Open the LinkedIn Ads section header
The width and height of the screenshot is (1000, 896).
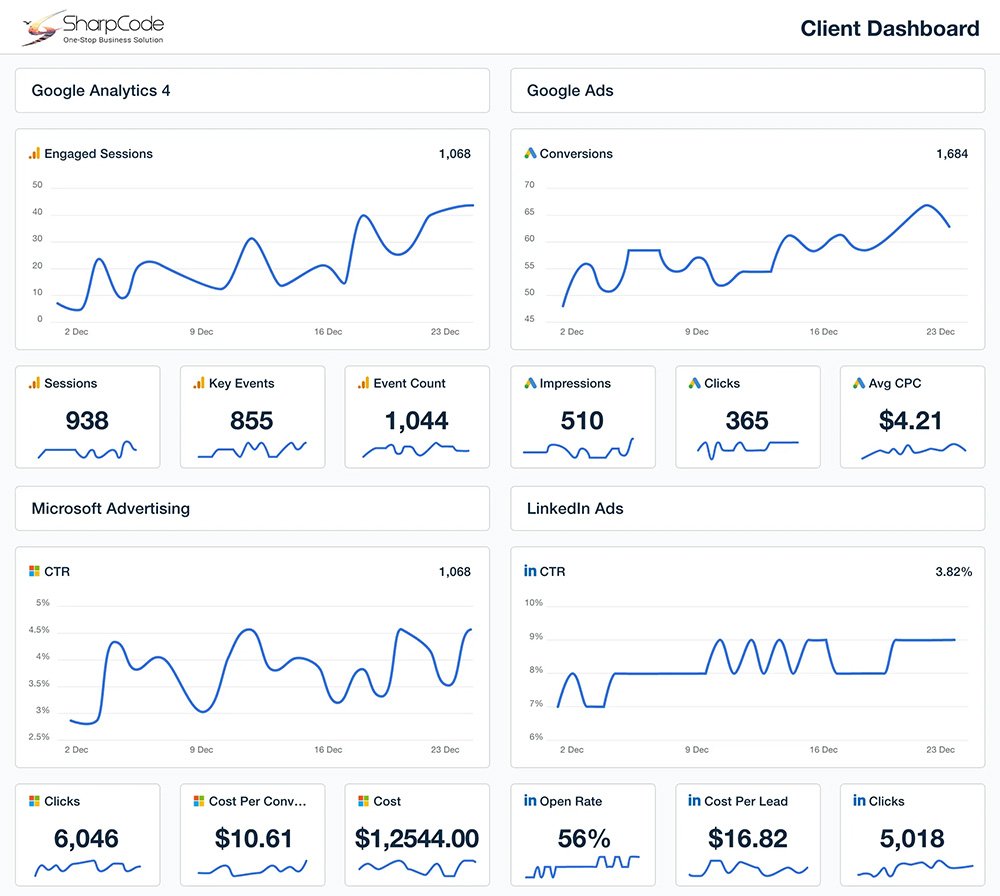[x=747, y=509]
